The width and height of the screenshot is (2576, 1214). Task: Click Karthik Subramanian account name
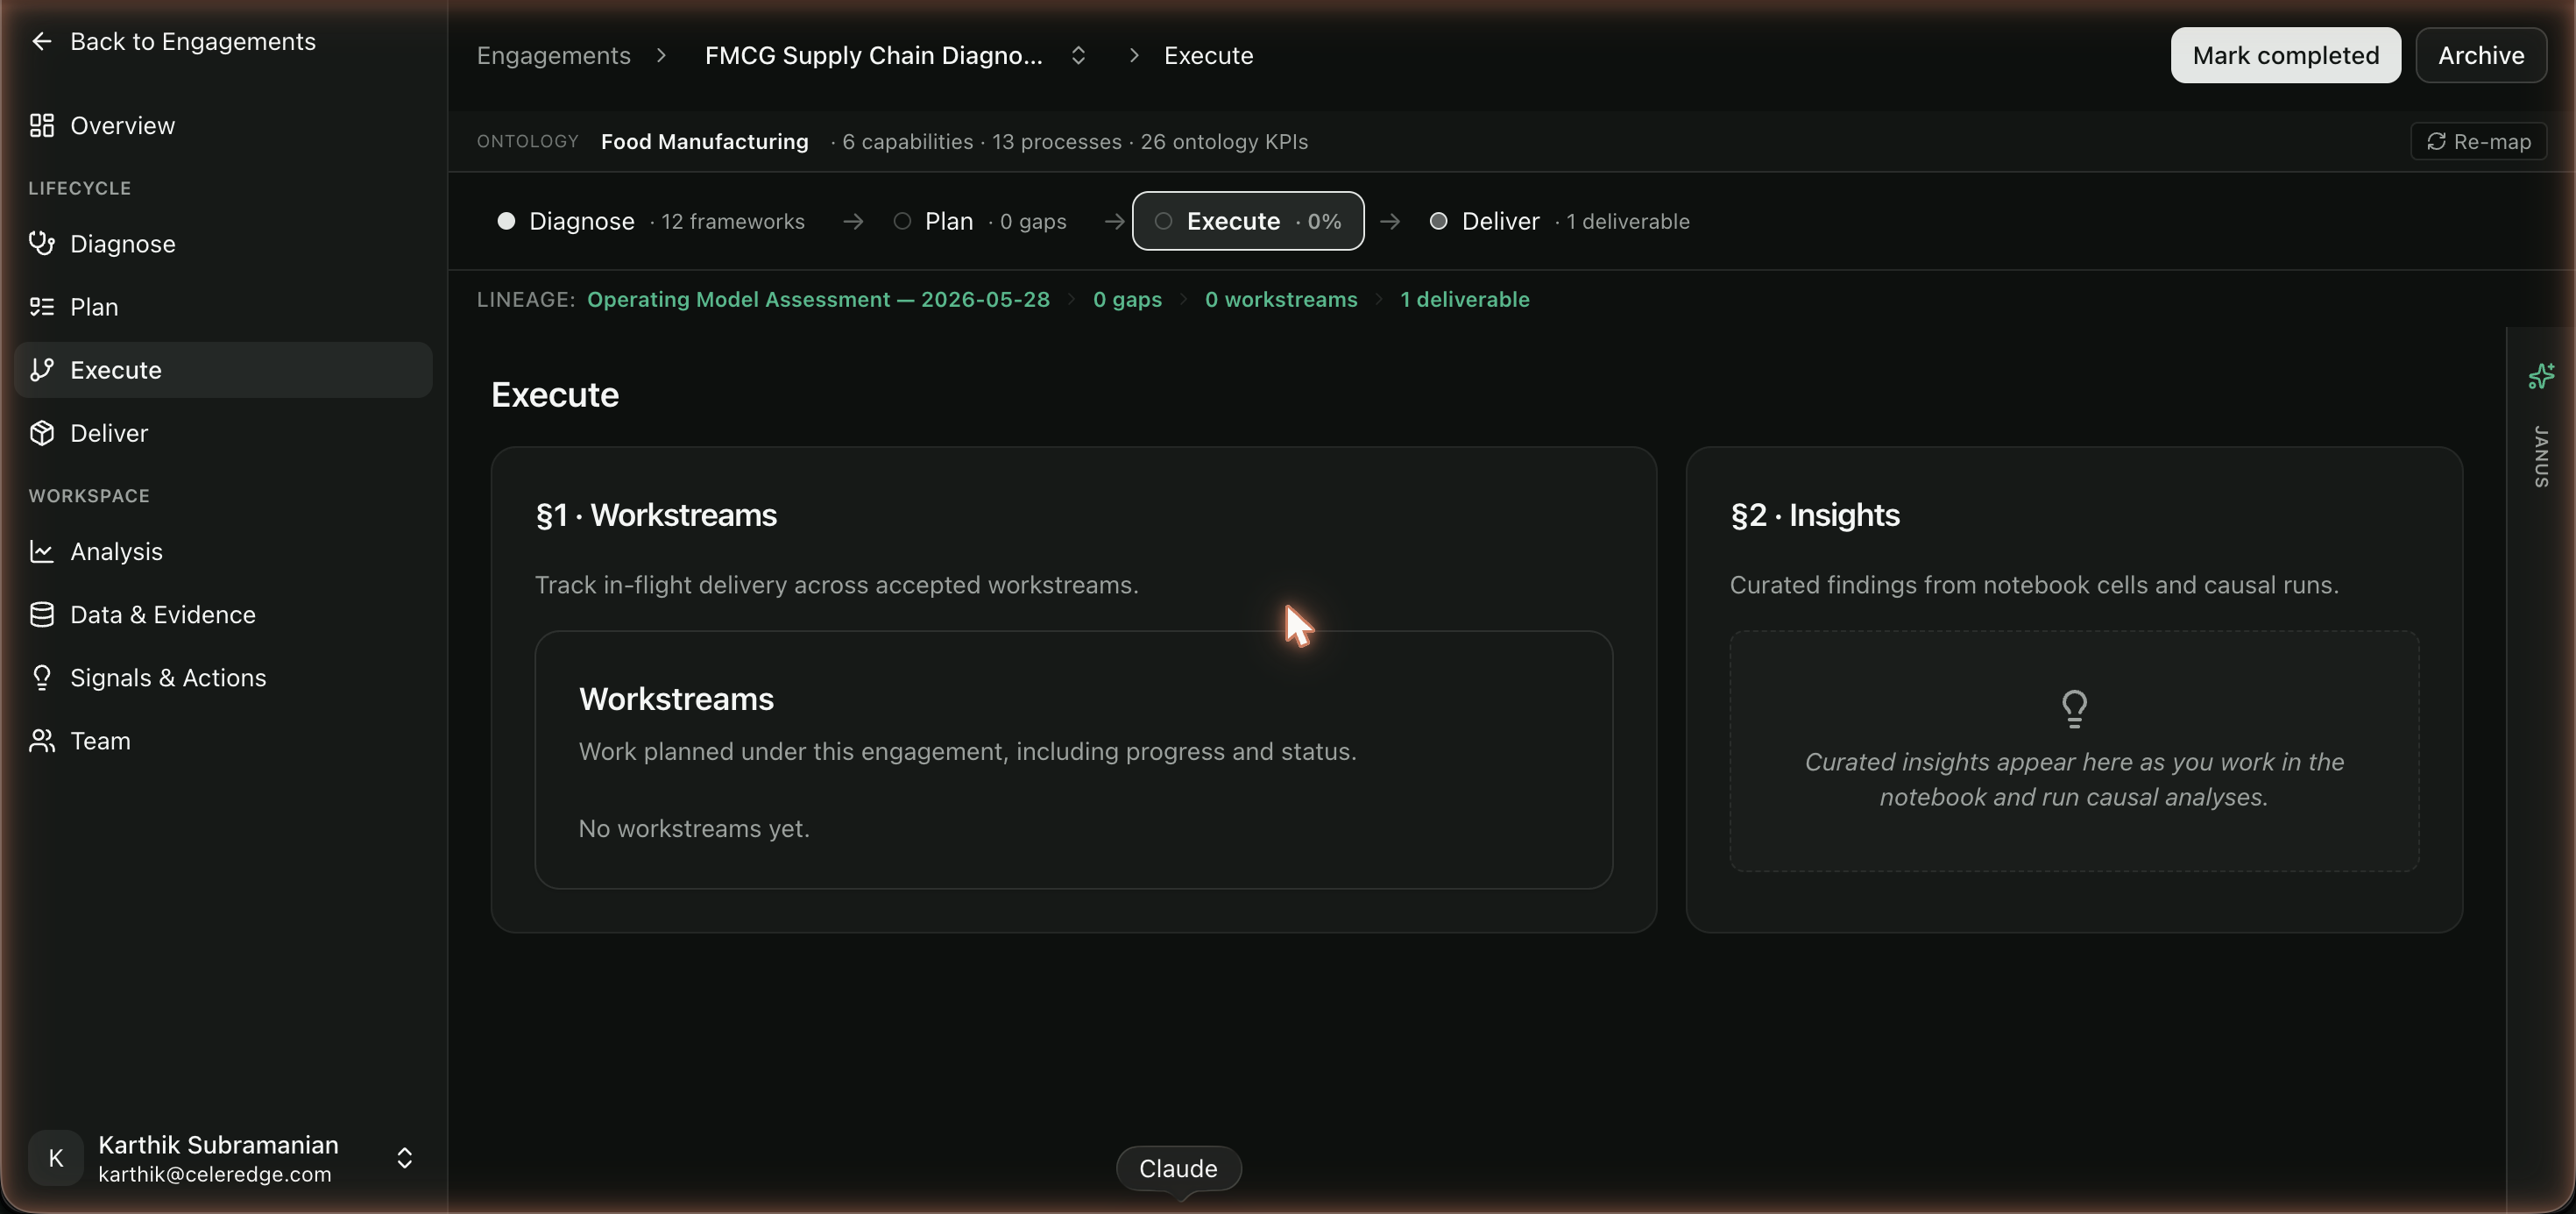coord(218,1144)
